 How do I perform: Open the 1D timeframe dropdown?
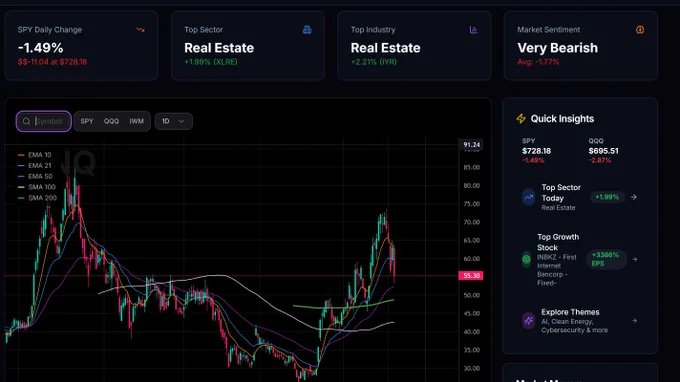click(173, 121)
